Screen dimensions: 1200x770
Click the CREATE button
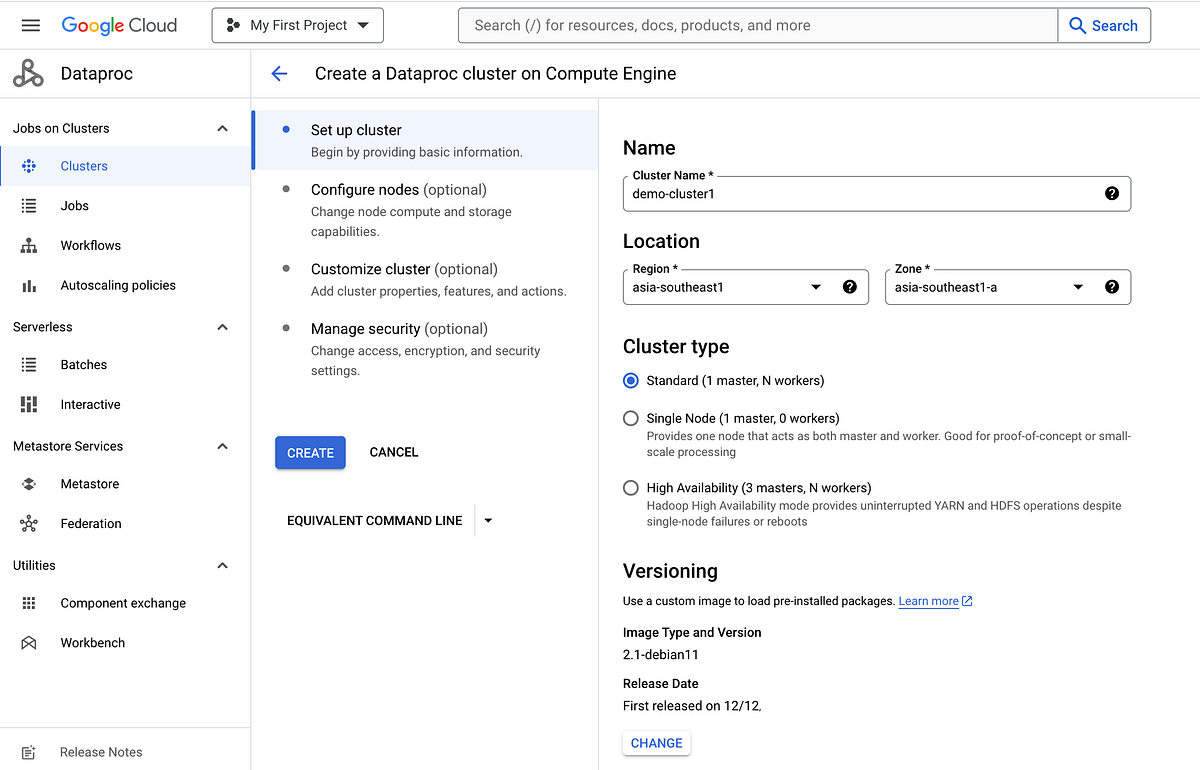[x=310, y=452]
